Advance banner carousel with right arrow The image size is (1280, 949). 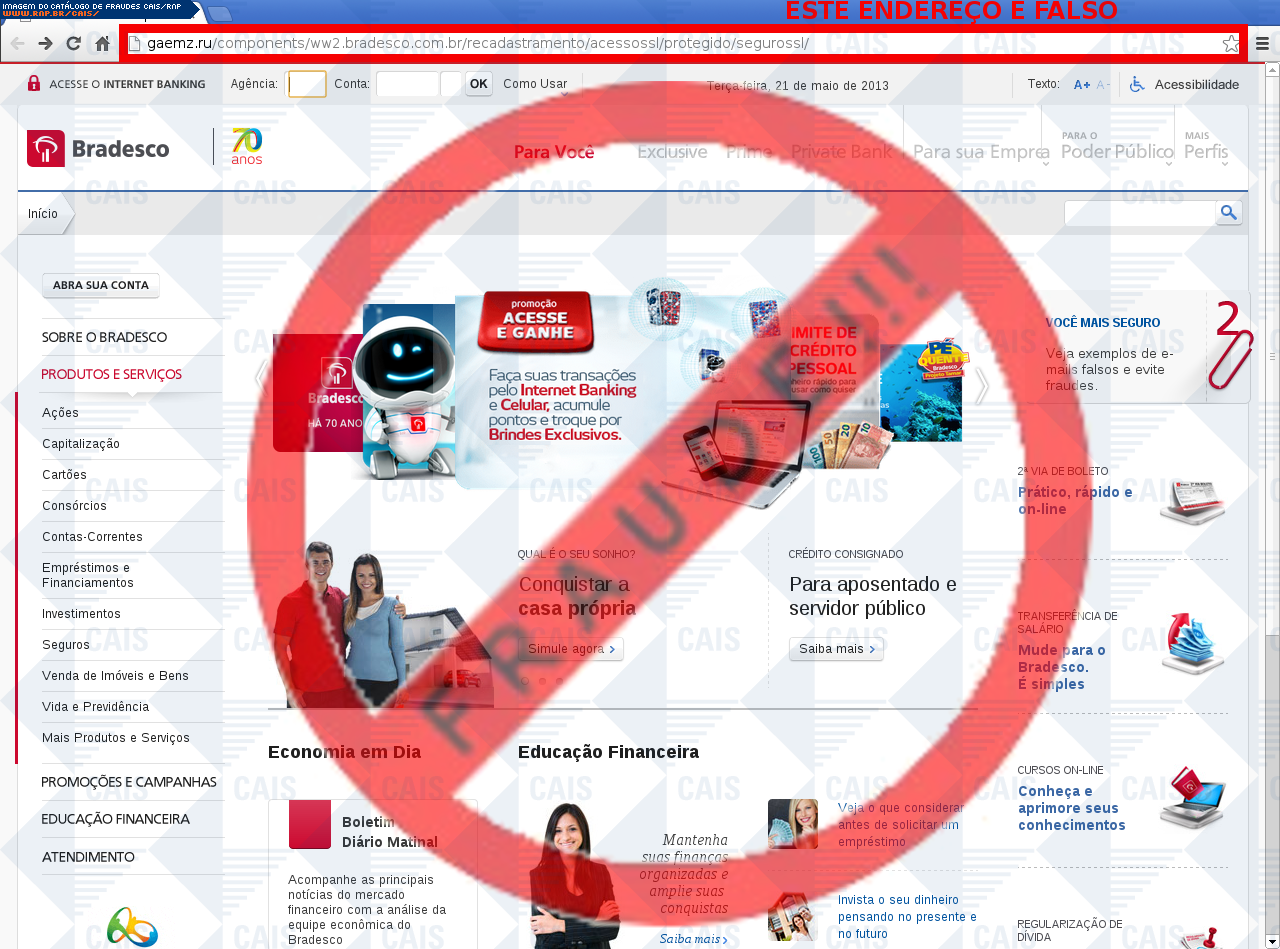click(981, 385)
